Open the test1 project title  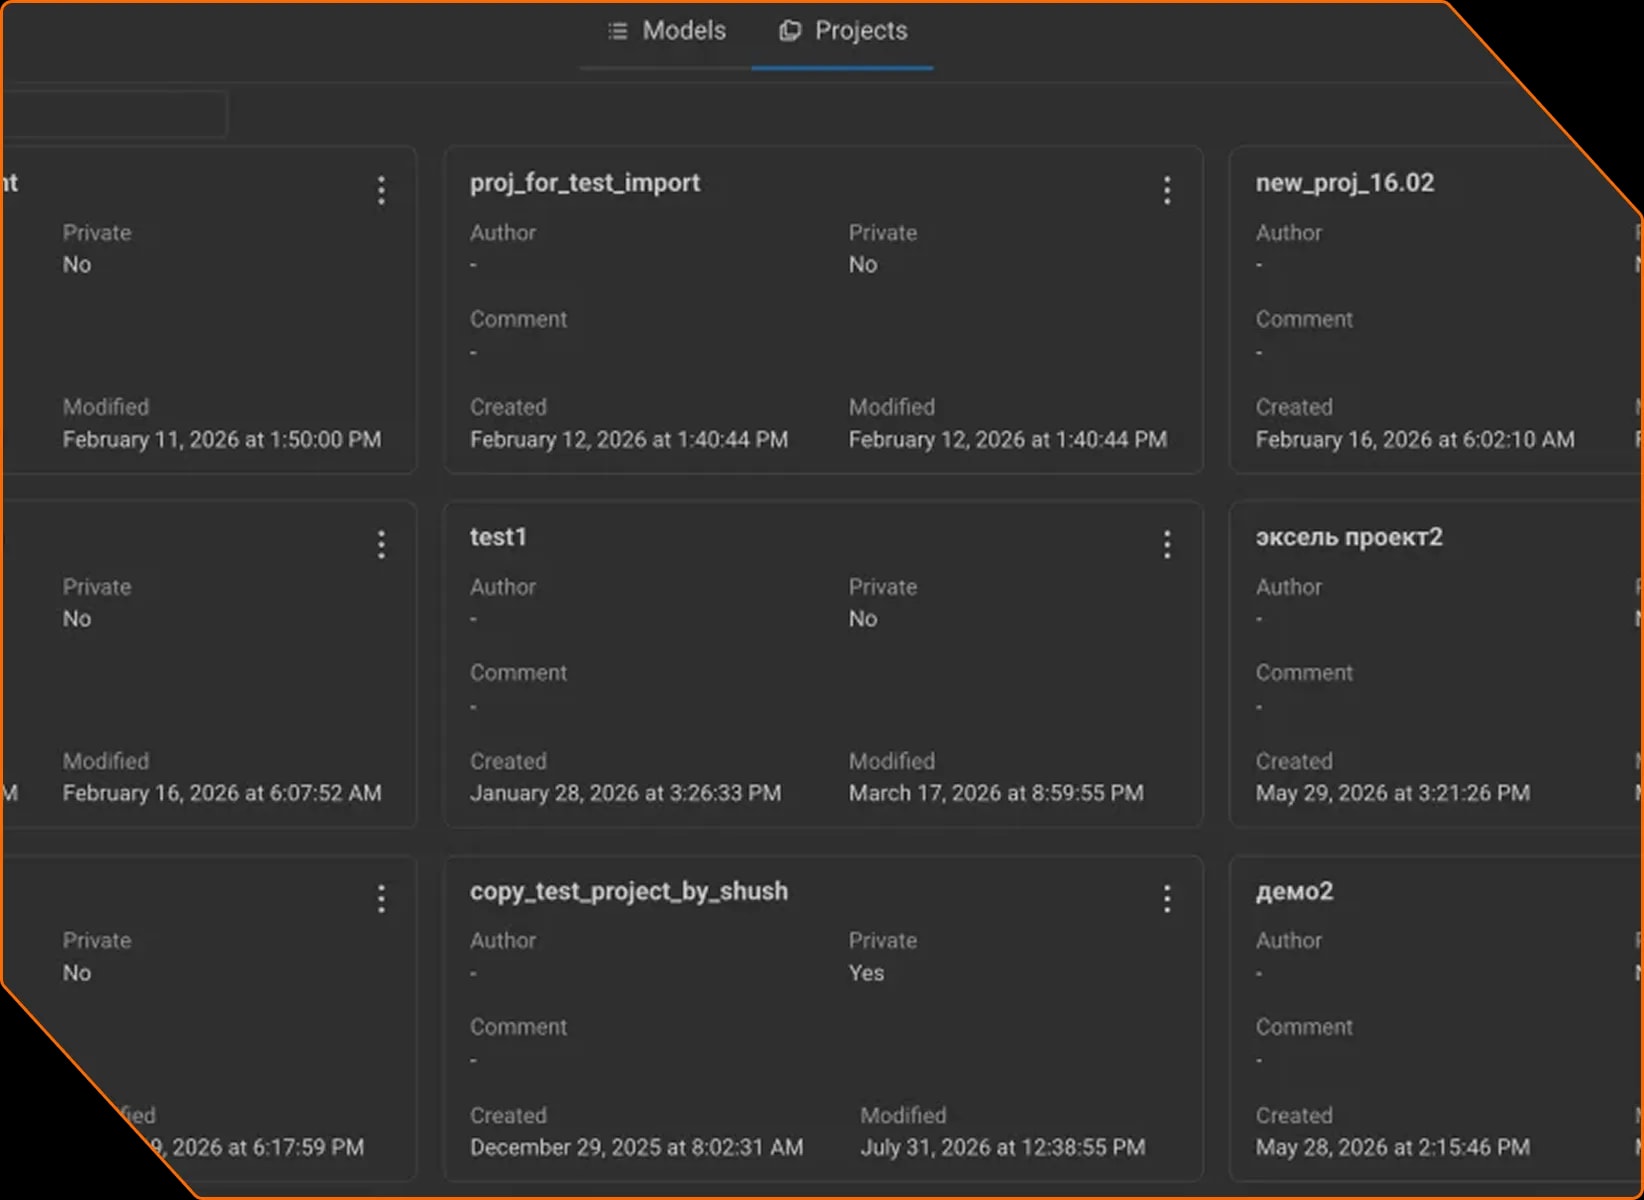pyautogui.click(x=498, y=537)
